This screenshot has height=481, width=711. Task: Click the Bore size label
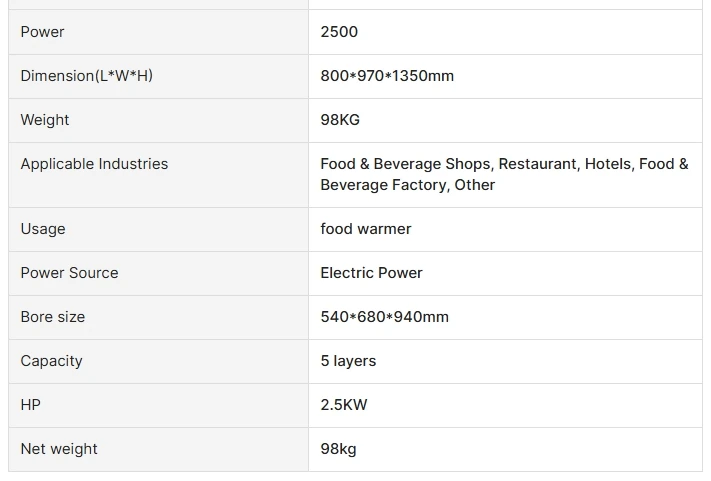[53, 317]
